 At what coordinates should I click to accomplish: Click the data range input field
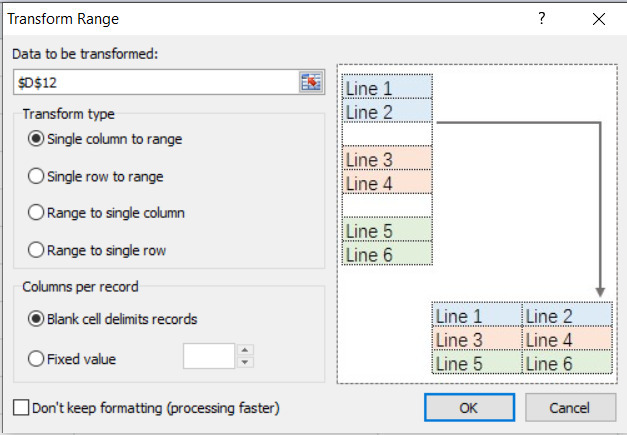[x=155, y=81]
